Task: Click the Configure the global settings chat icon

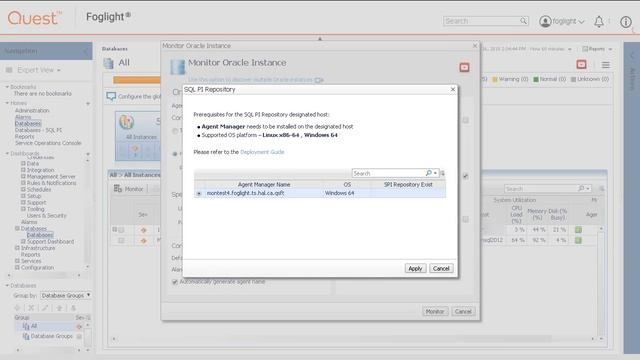Action: [x=111, y=96]
